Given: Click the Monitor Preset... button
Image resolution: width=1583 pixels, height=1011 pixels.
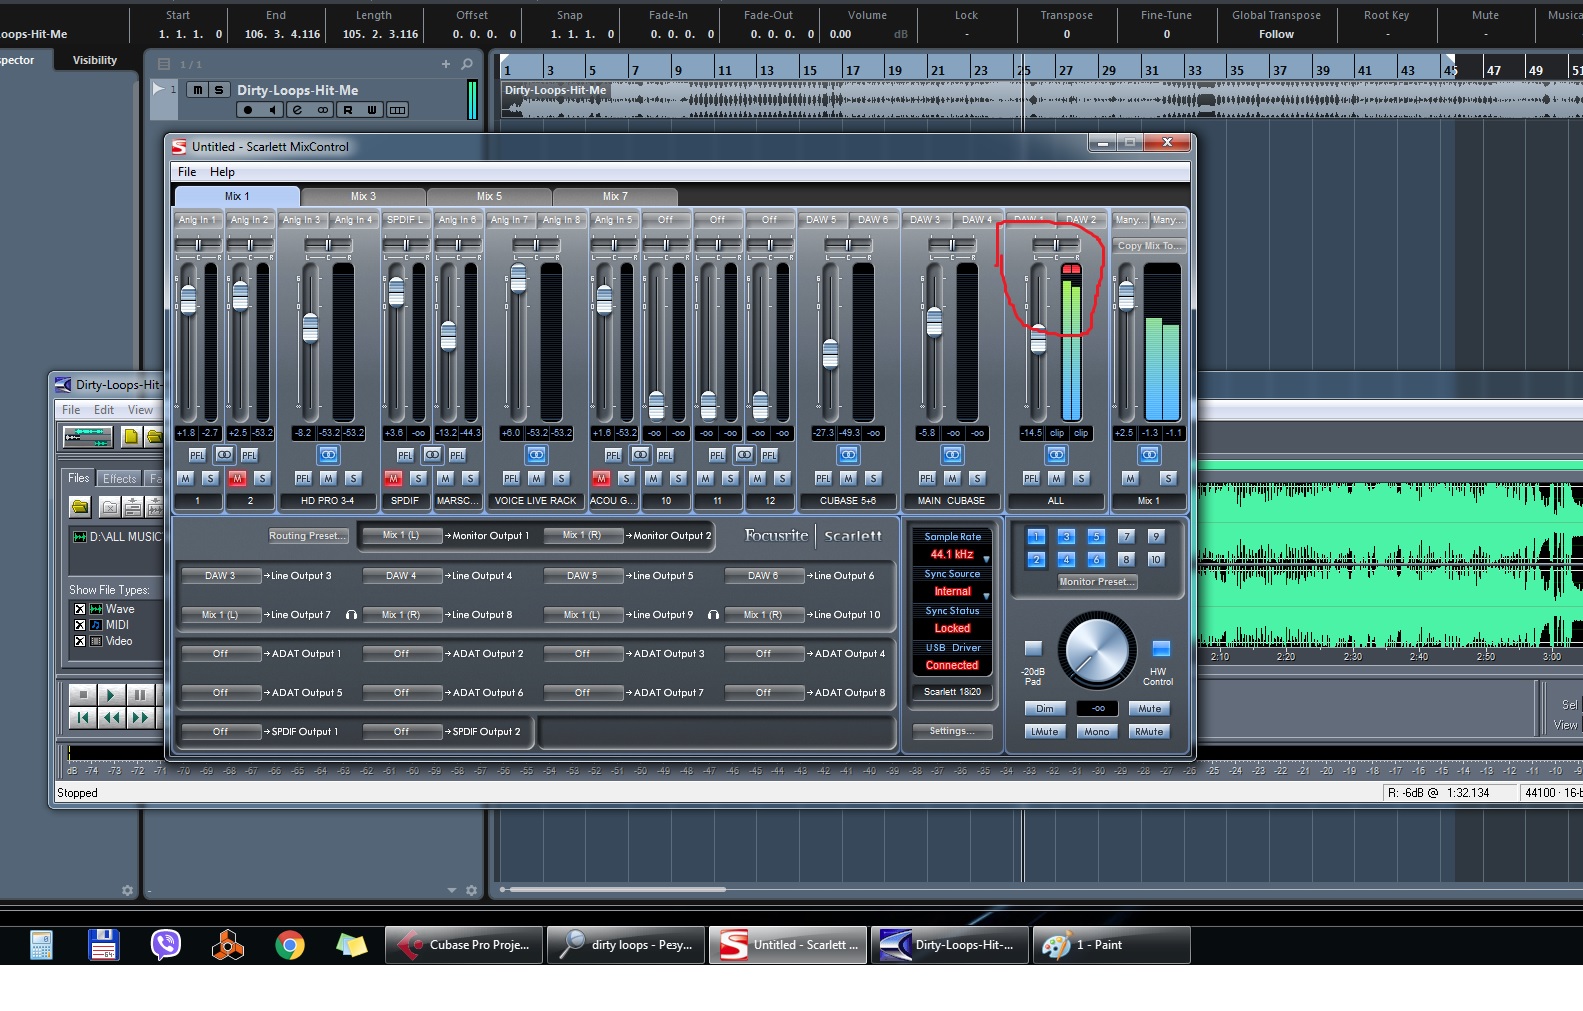Looking at the screenshot, I should tap(1097, 582).
